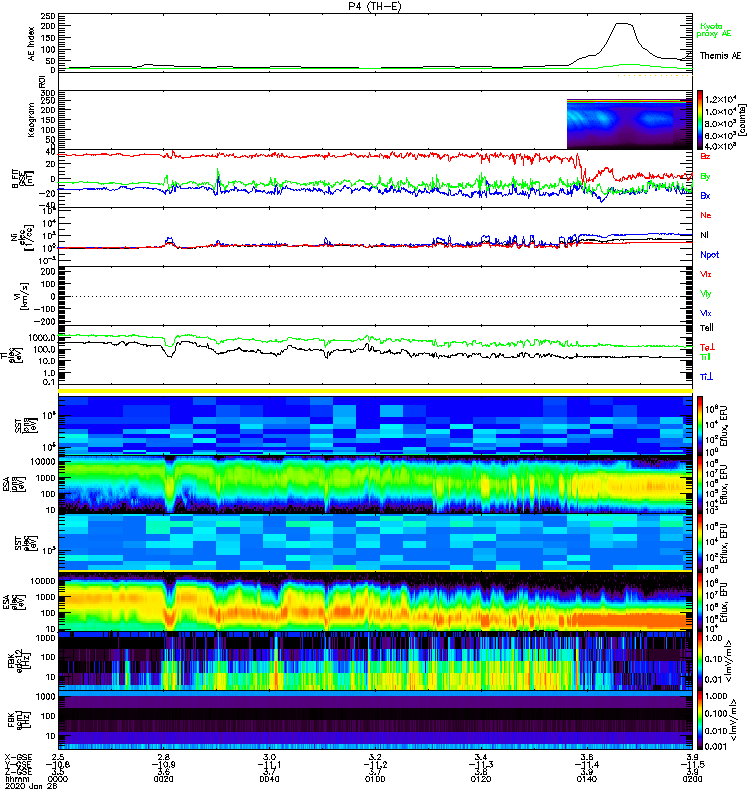Click the 0040 time tick label
750x800 pixels.
[x=269, y=779]
